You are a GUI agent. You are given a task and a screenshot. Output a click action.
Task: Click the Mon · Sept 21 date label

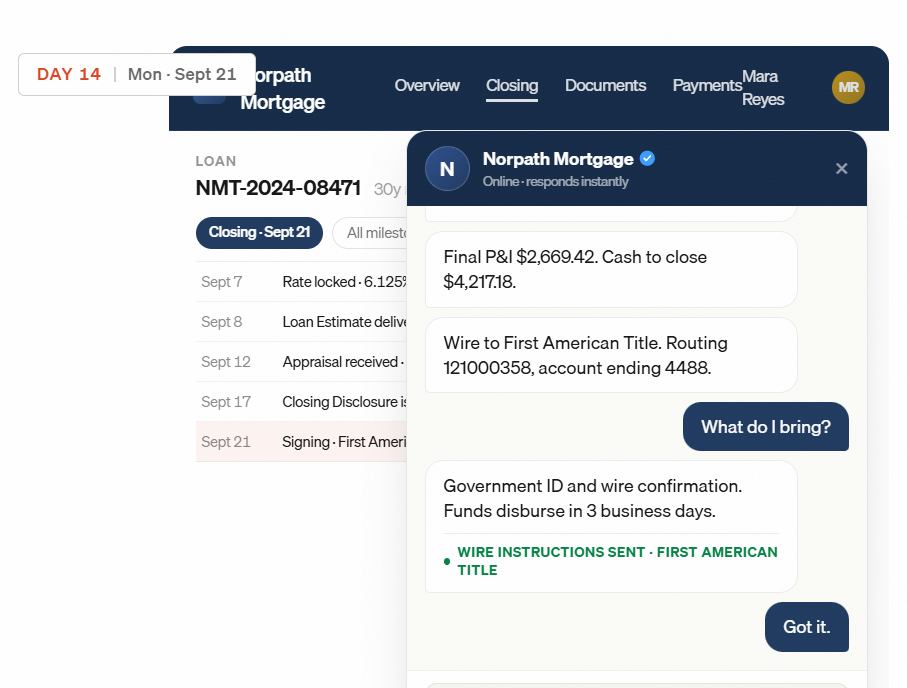tap(182, 74)
